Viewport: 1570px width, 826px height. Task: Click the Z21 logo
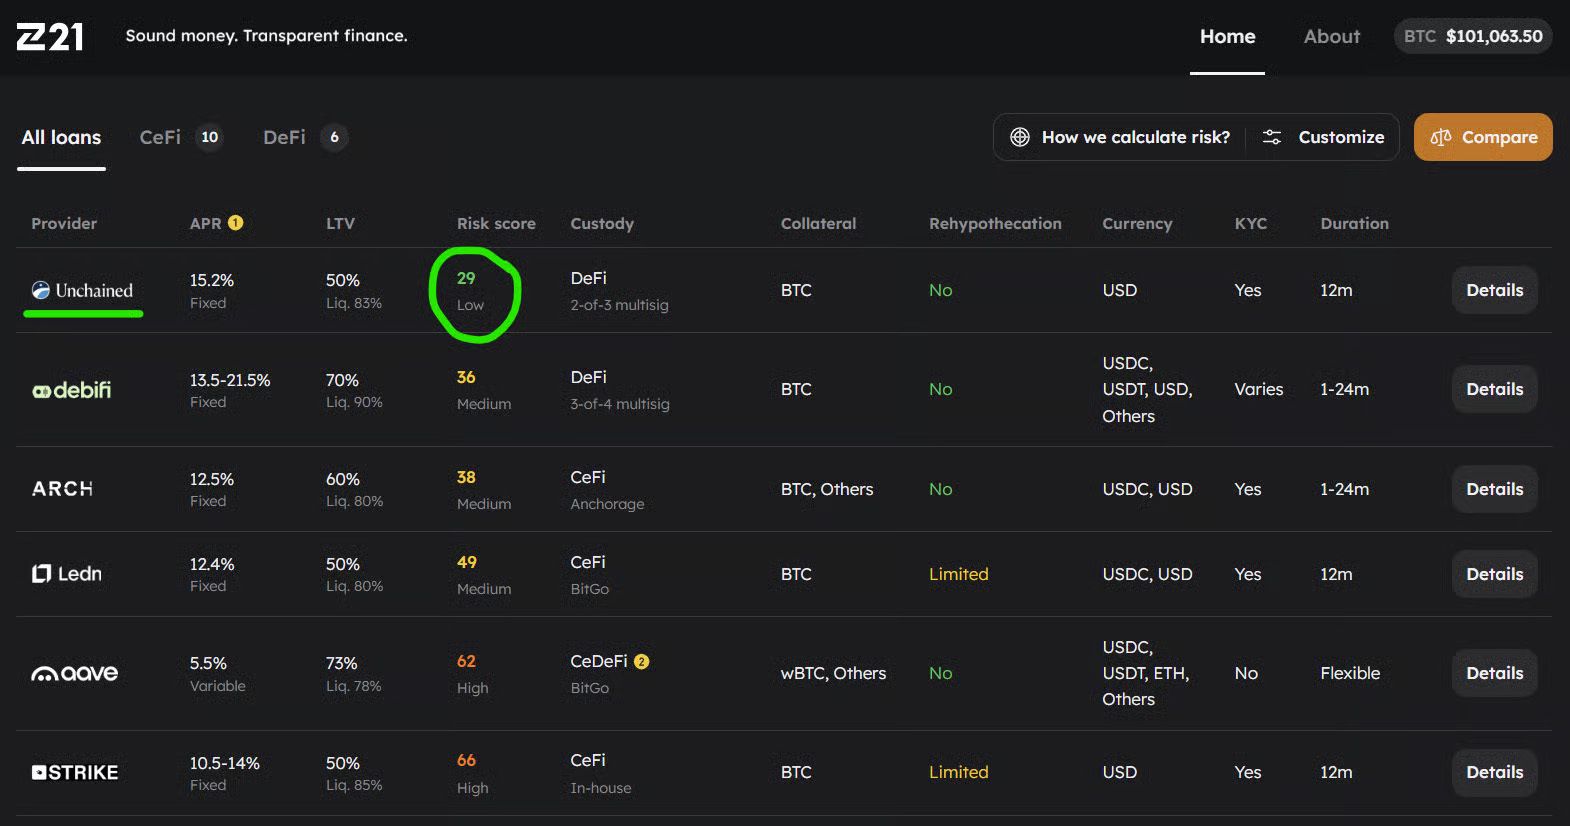50,37
